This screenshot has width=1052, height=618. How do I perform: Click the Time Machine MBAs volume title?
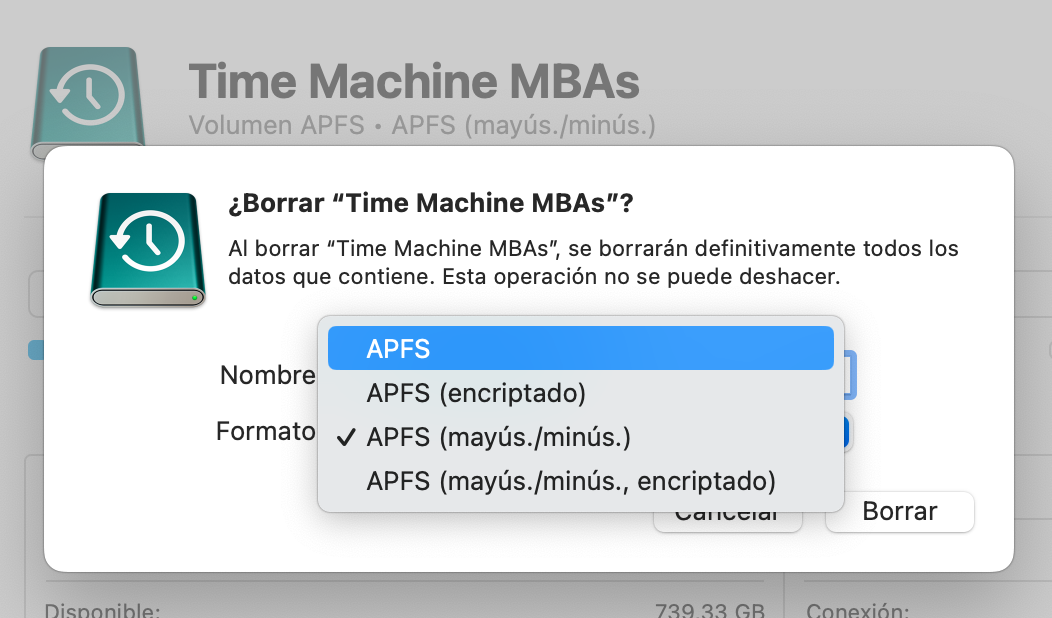(413, 82)
